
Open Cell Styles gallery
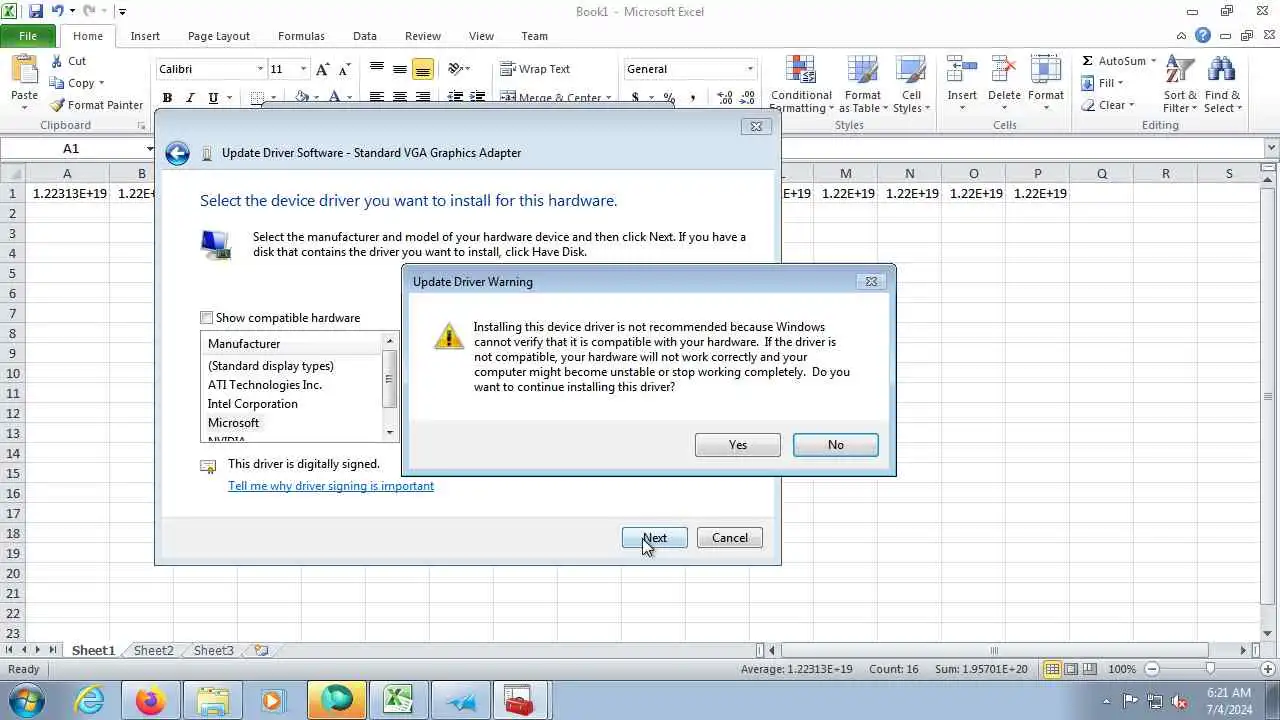pyautogui.click(x=911, y=85)
